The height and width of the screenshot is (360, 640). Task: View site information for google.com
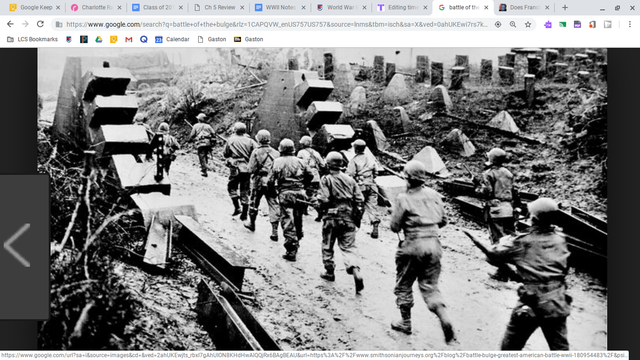(x=59, y=24)
